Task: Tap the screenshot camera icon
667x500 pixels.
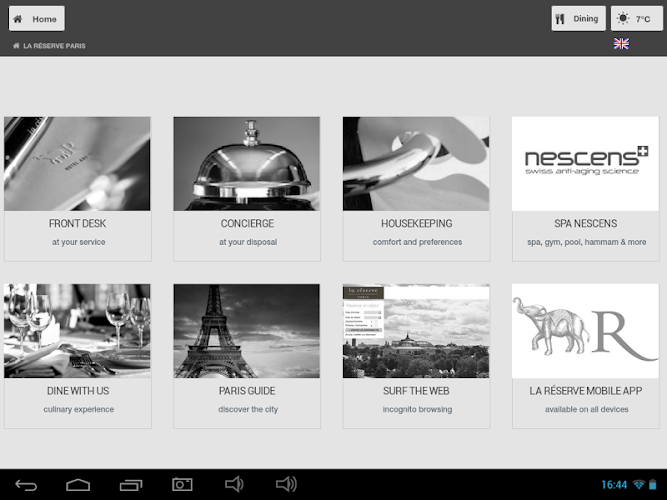Action: (182, 484)
